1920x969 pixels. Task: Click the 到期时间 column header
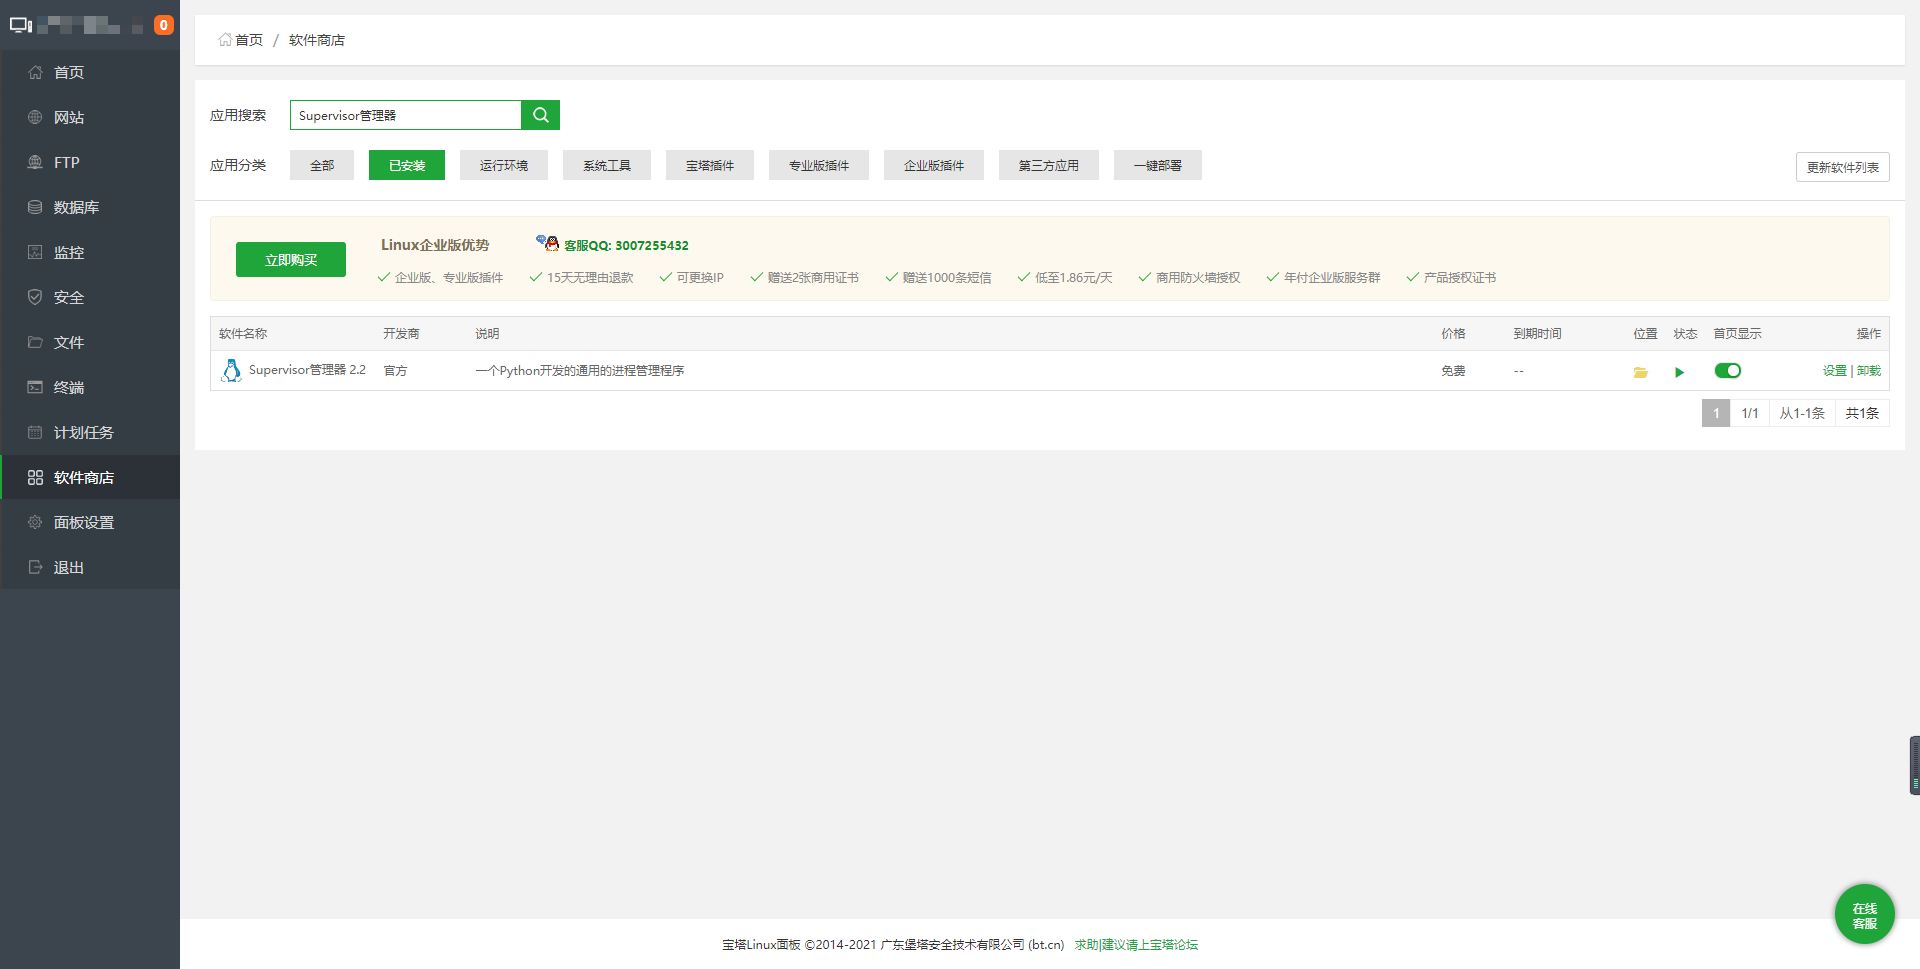coord(1537,333)
